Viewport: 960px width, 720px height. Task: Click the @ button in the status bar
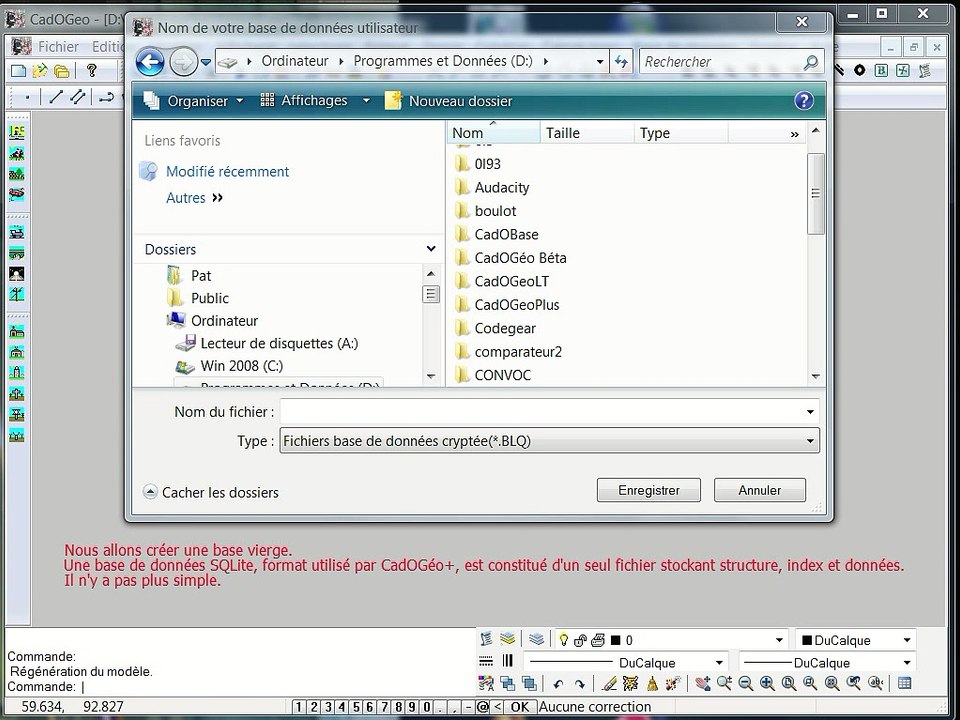482,707
